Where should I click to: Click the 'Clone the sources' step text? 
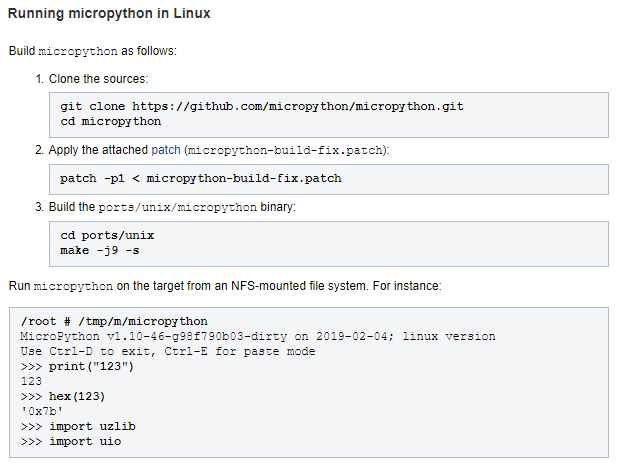click(98, 79)
